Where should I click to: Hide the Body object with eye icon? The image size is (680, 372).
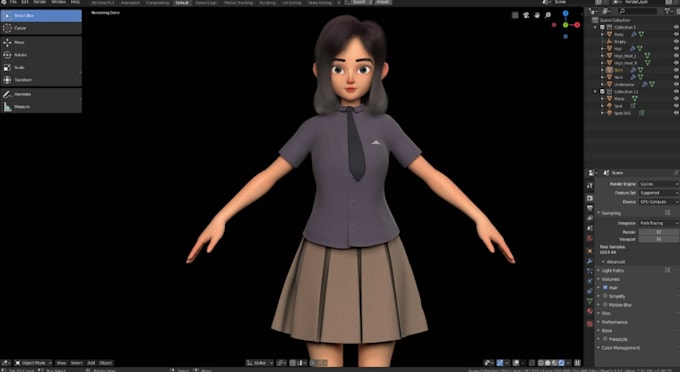(676, 34)
